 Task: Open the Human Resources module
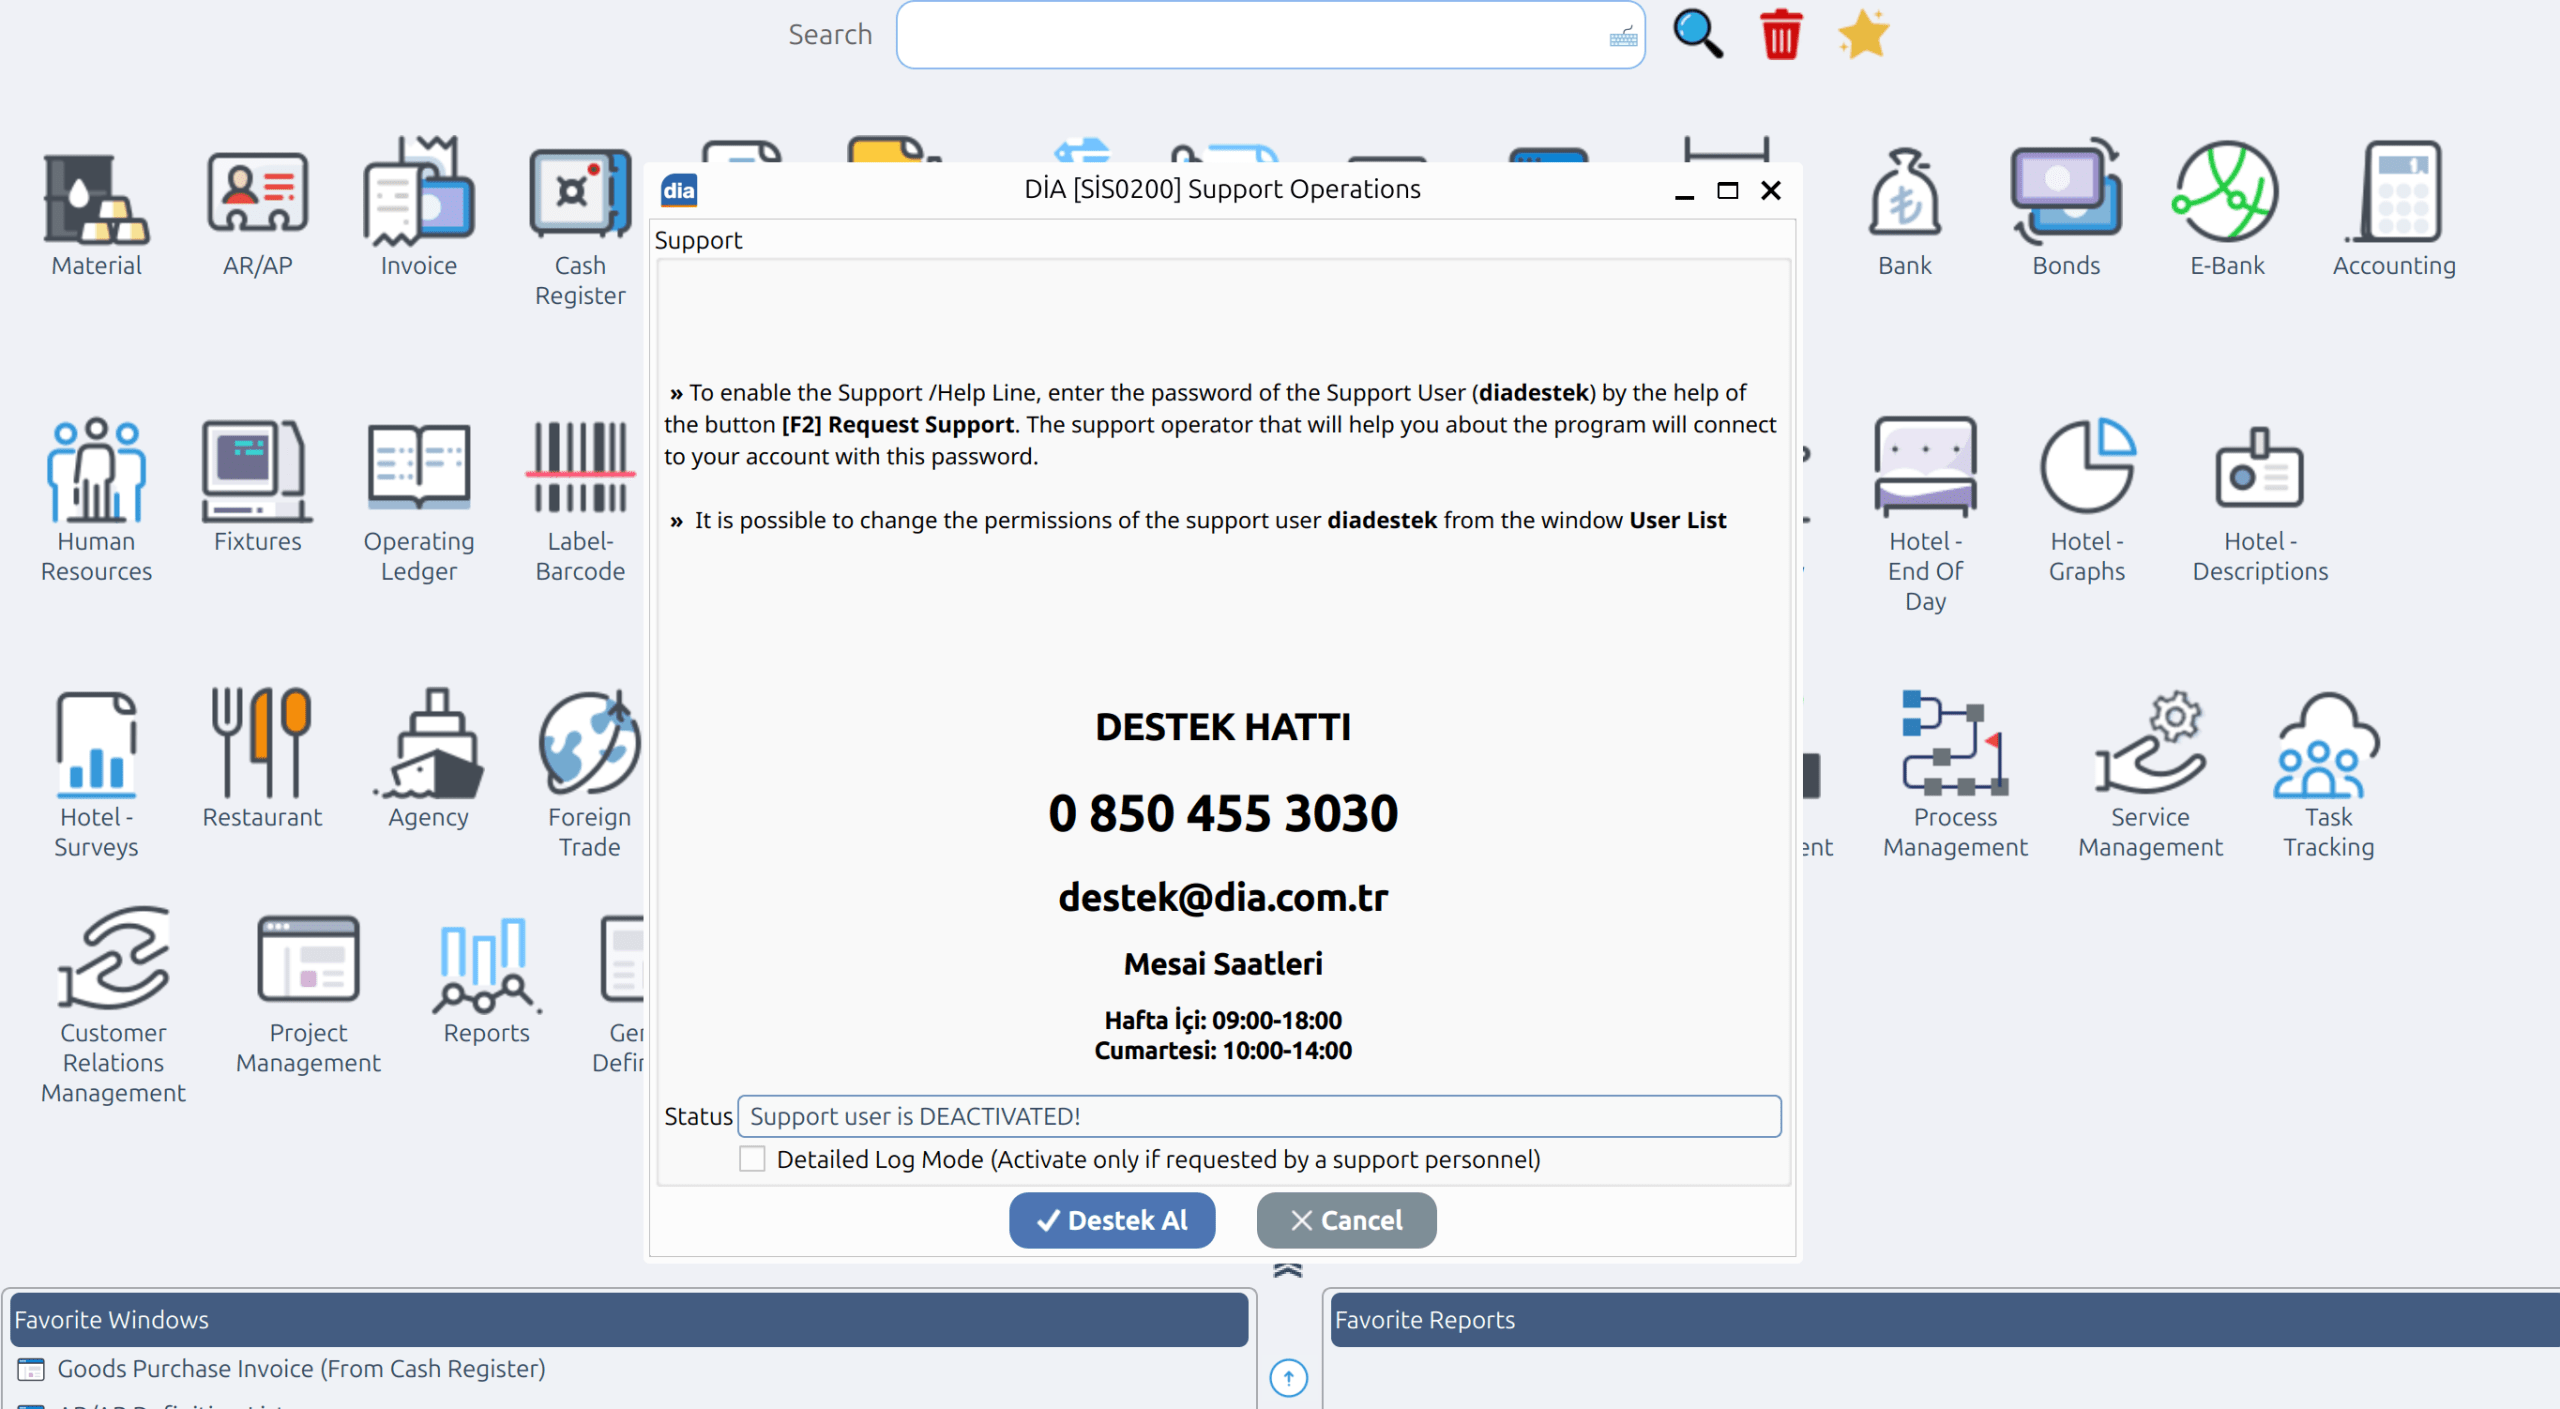(96, 500)
